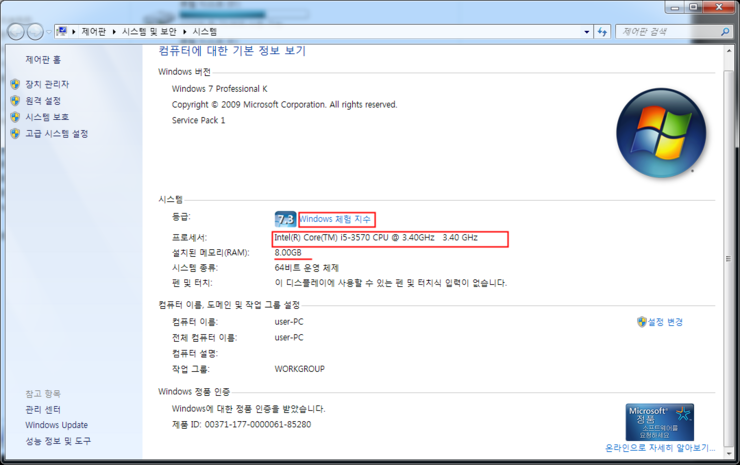Select Windows 7 Professional K text

(219, 89)
